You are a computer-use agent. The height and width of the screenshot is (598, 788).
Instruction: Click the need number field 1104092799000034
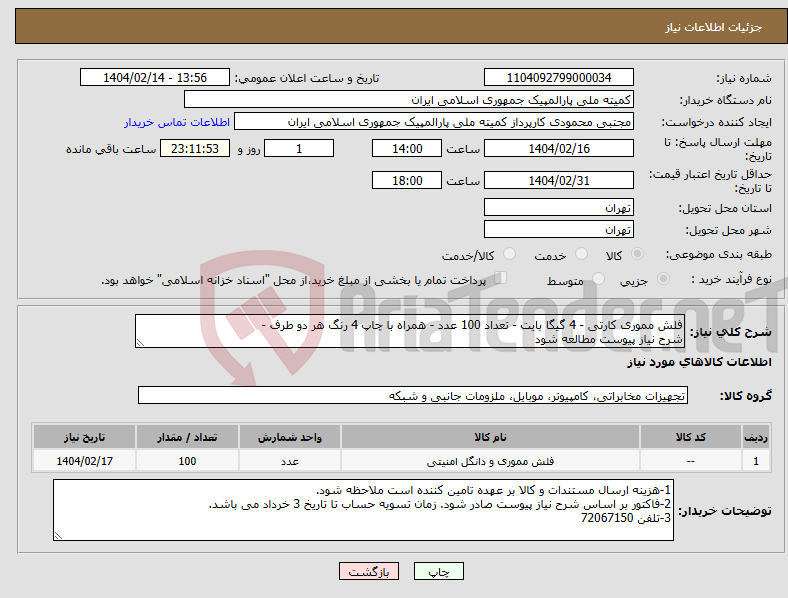coord(558,77)
